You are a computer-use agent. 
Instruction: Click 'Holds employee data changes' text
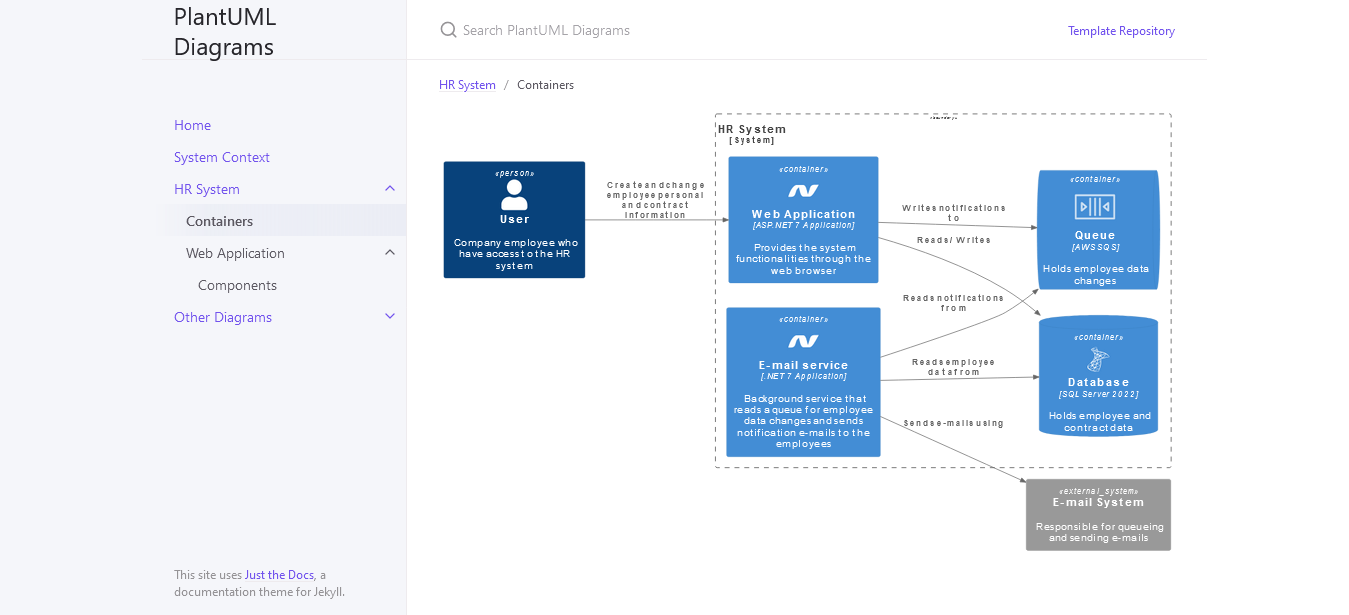pos(1095,275)
